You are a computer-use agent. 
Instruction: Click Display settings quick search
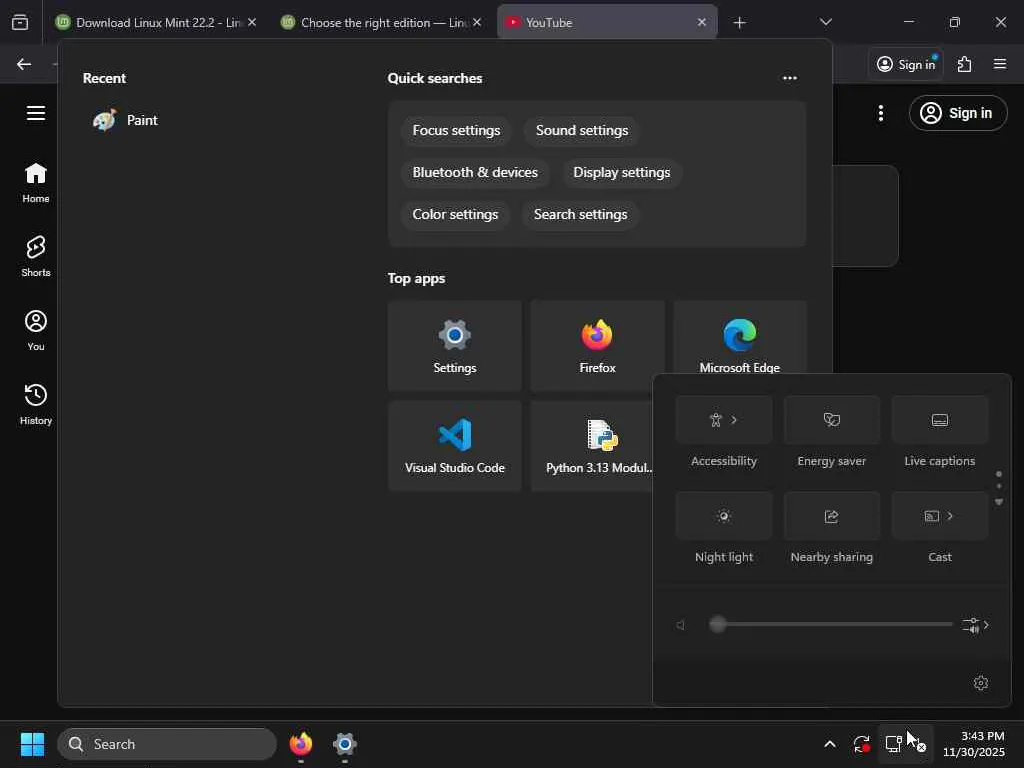pyautogui.click(x=622, y=172)
